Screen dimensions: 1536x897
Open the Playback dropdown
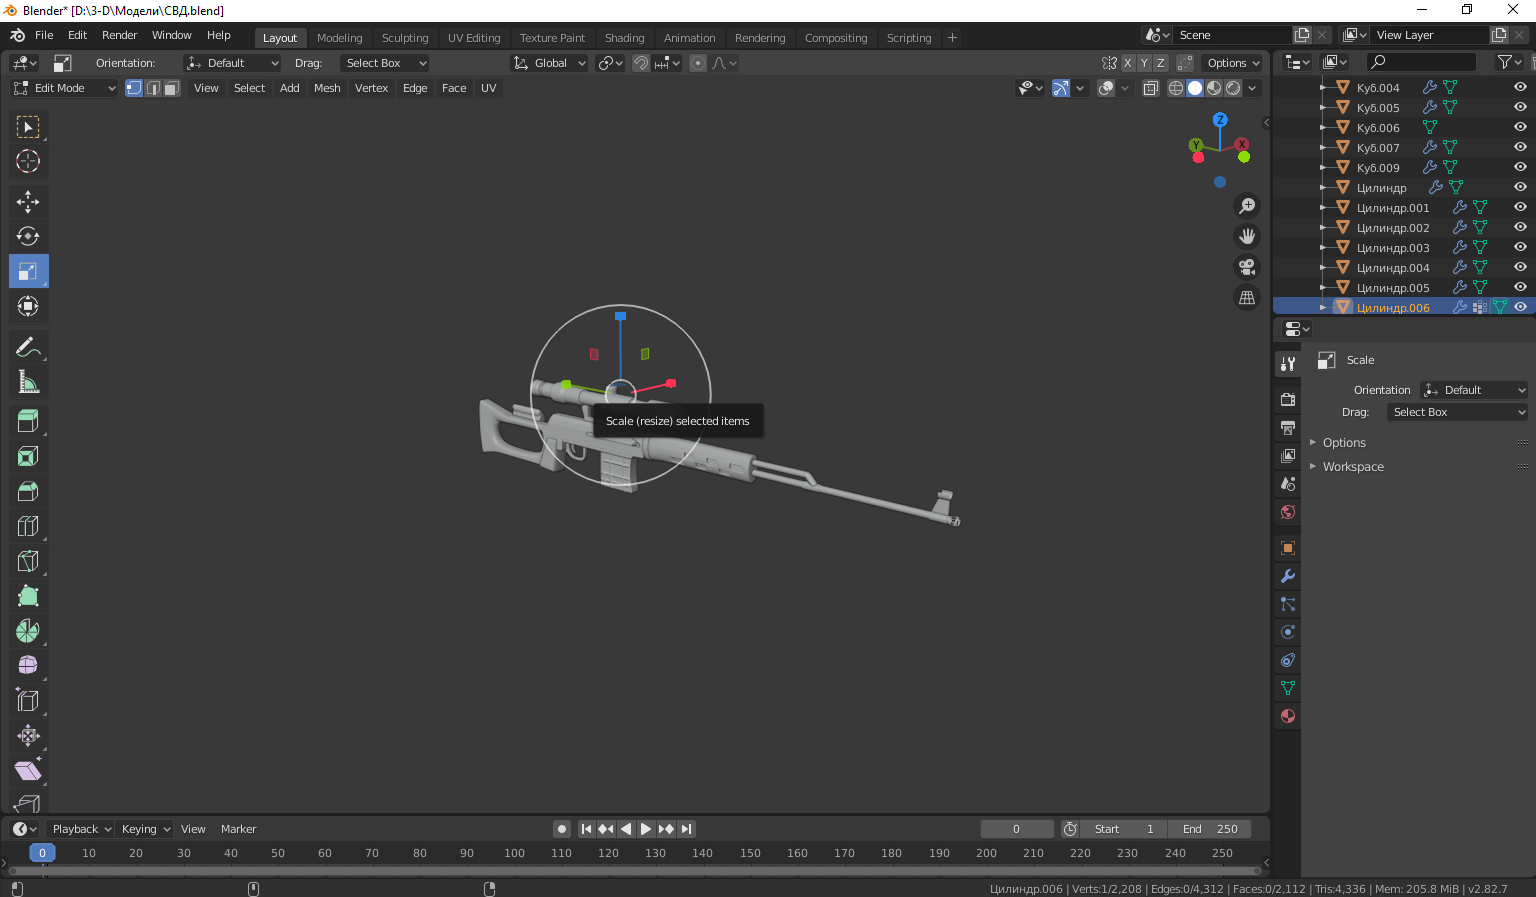(81, 829)
